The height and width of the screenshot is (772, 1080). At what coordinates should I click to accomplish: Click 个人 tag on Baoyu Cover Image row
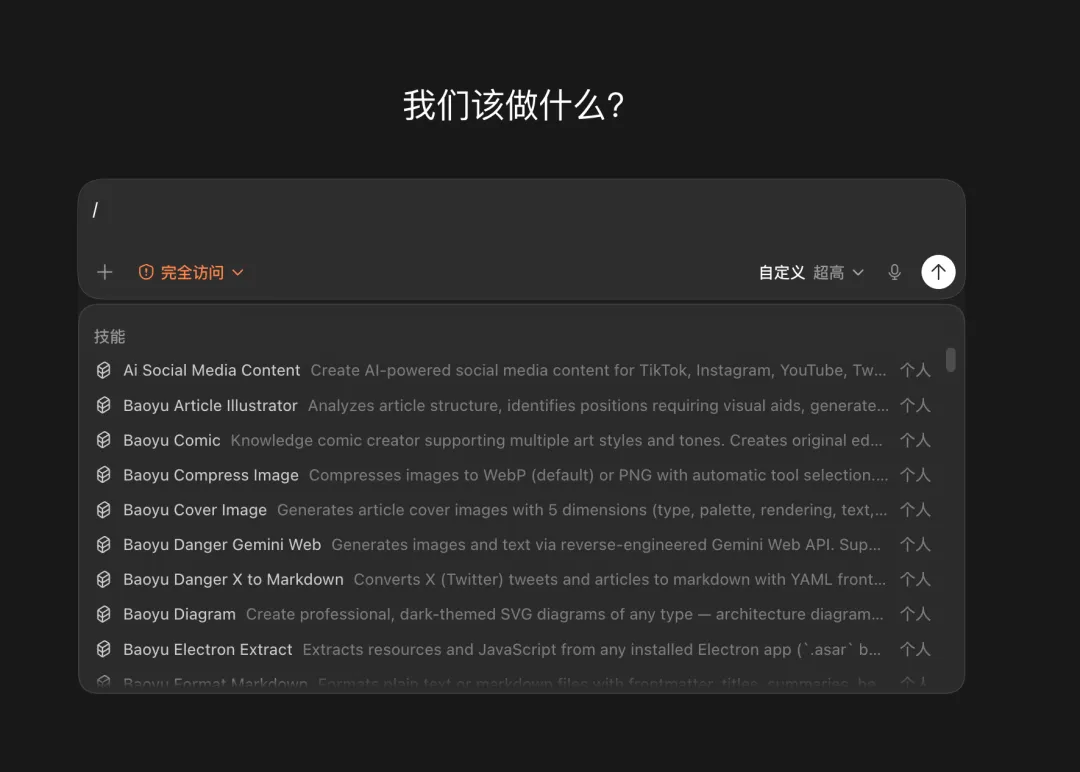(x=915, y=510)
